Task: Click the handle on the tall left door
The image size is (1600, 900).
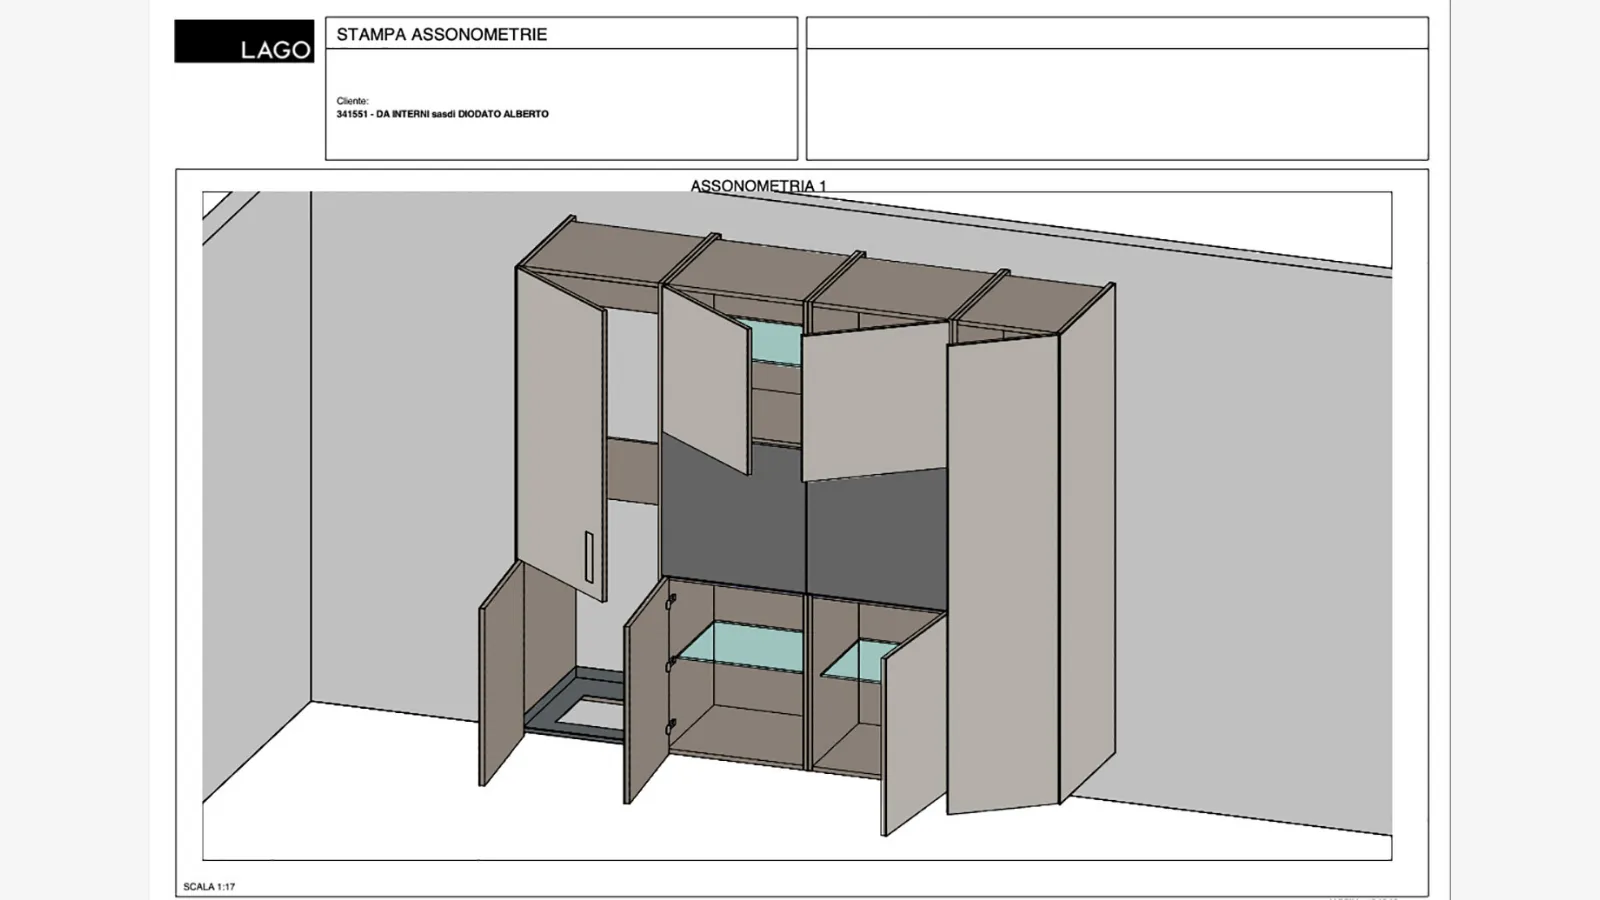Action: coord(589,556)
